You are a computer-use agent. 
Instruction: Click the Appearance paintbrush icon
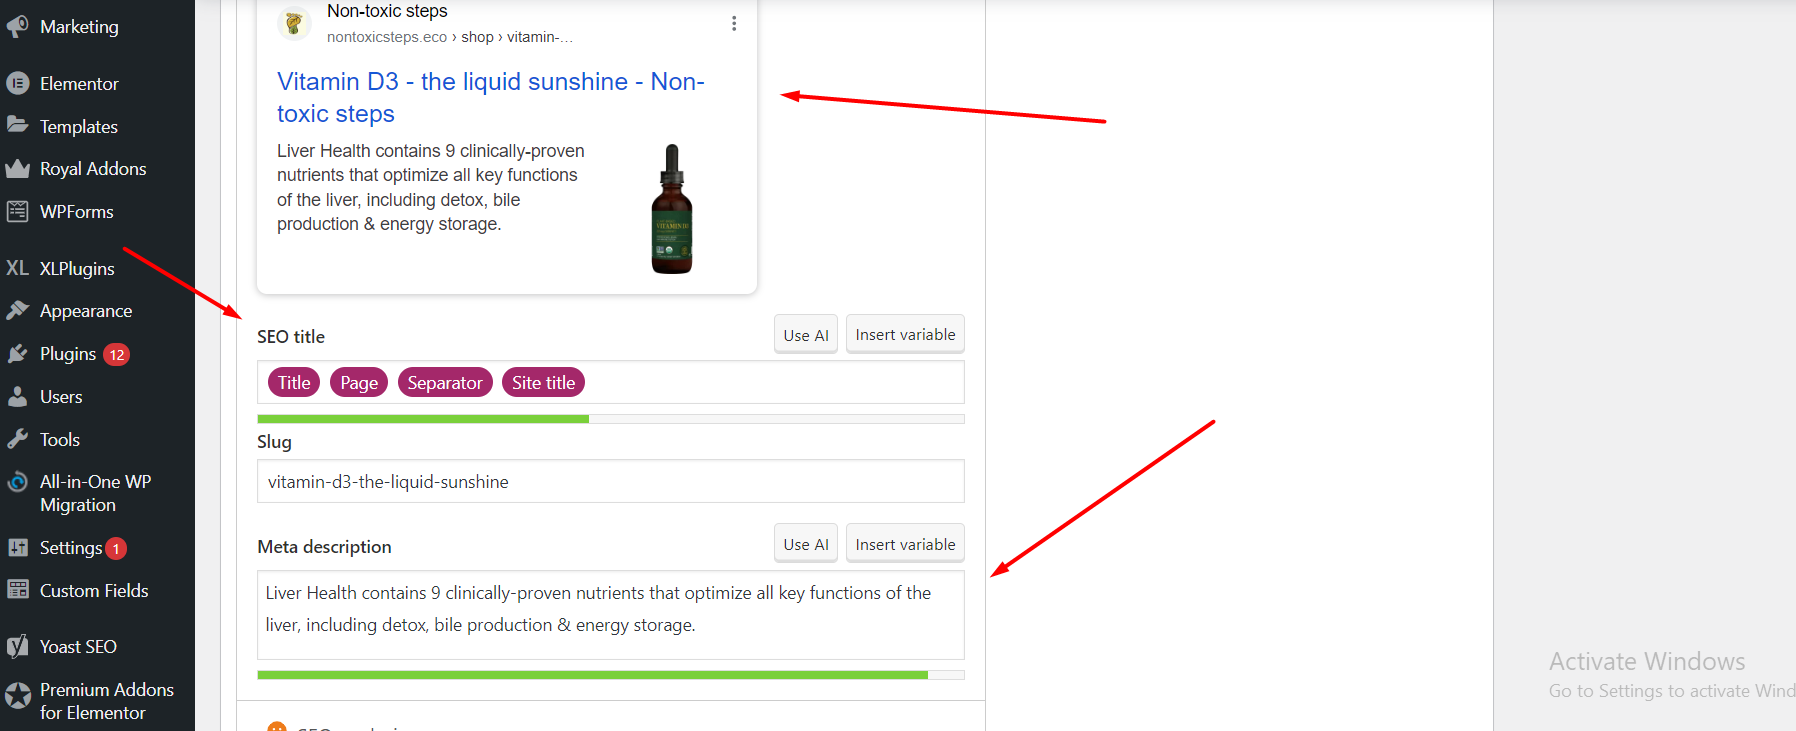click(18, 311)
